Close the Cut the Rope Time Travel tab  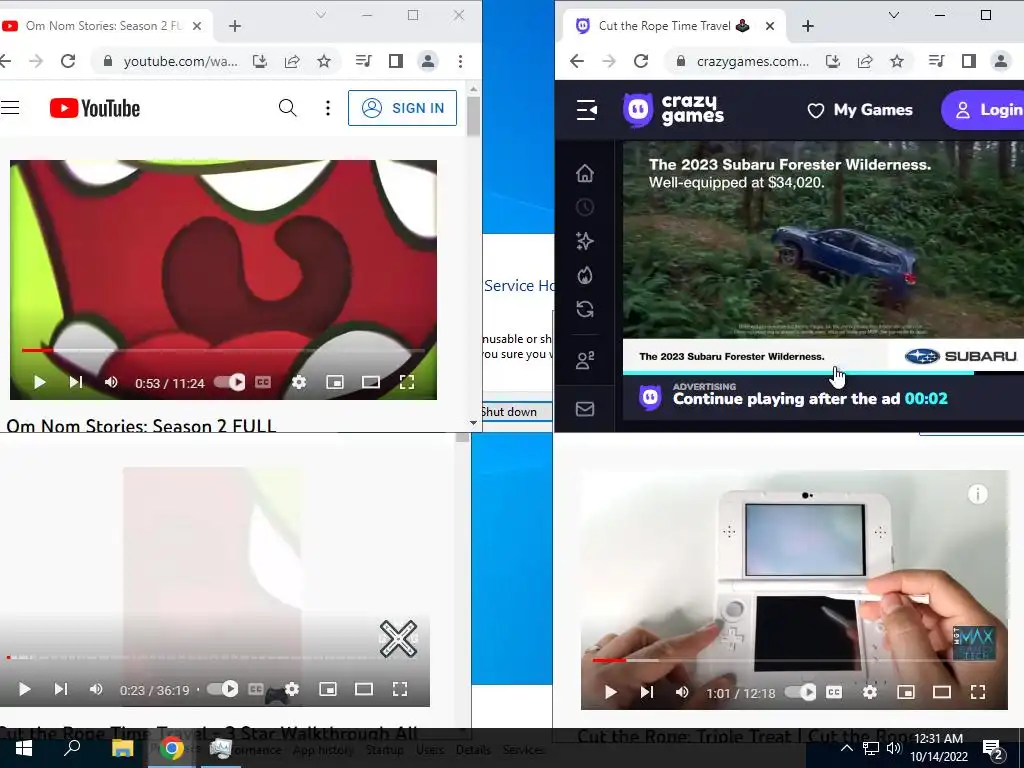pyautogui.click(x=770, y=26)
